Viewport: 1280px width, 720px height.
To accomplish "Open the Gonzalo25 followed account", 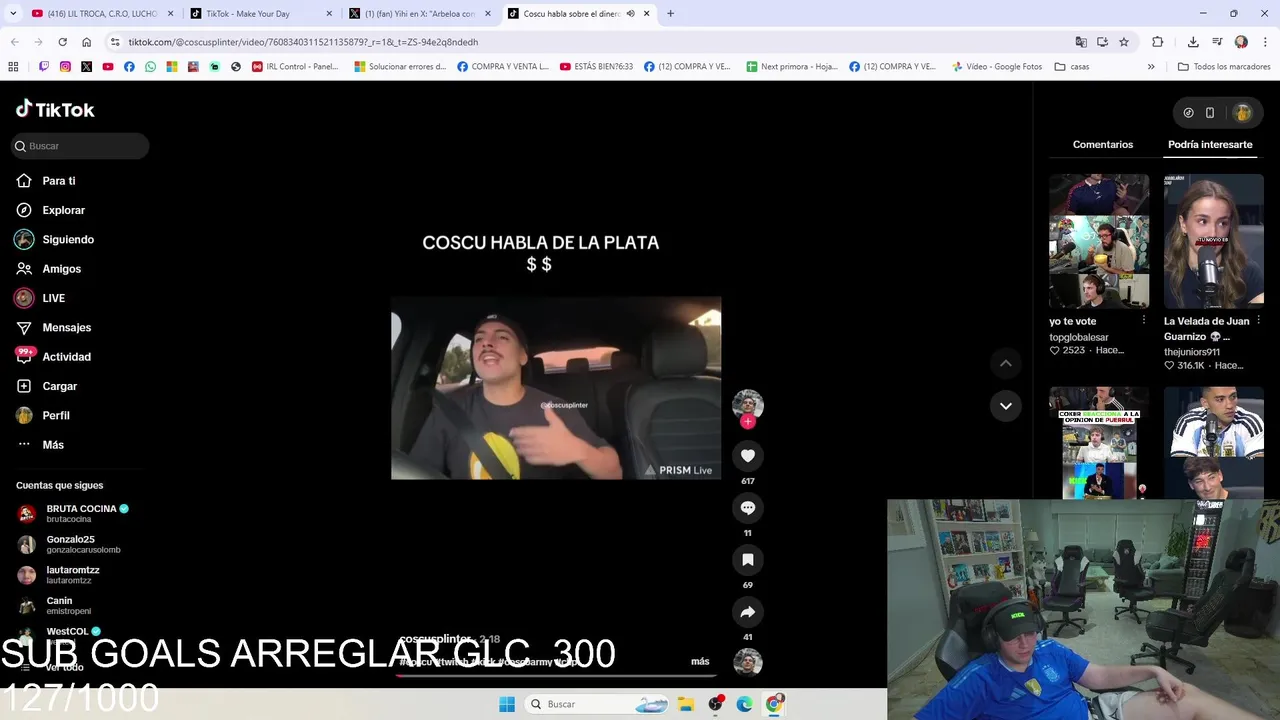I will coord(80,545).
